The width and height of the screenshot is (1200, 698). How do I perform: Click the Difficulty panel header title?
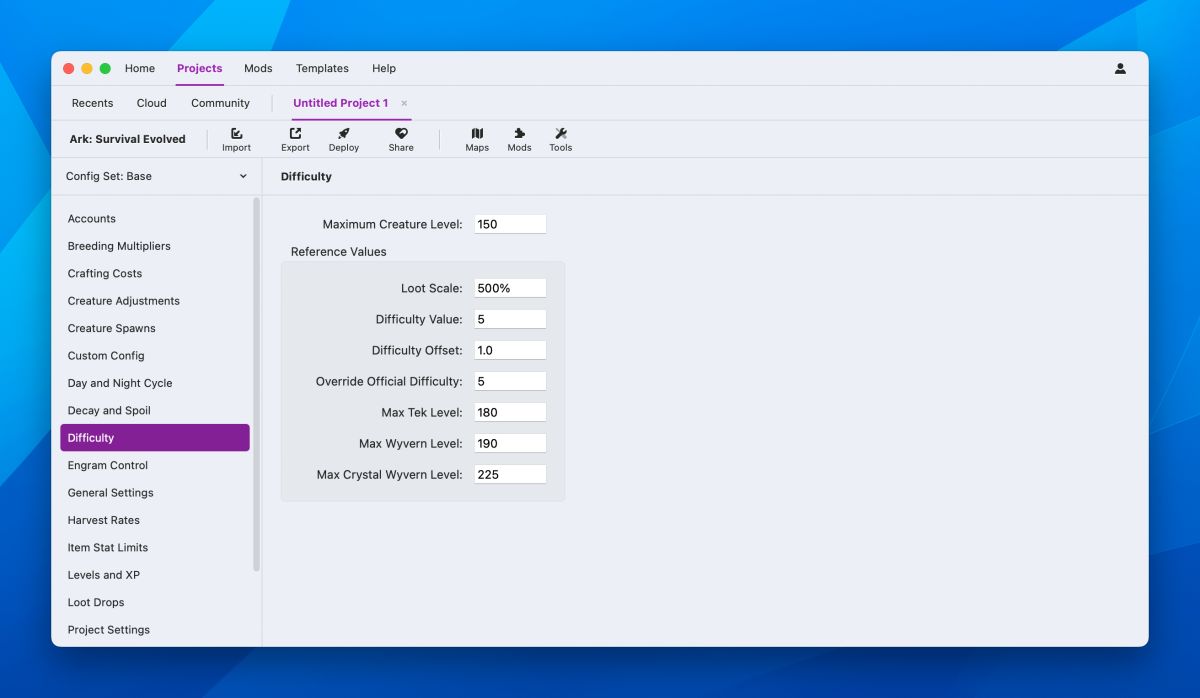click(x=306, y=176)
